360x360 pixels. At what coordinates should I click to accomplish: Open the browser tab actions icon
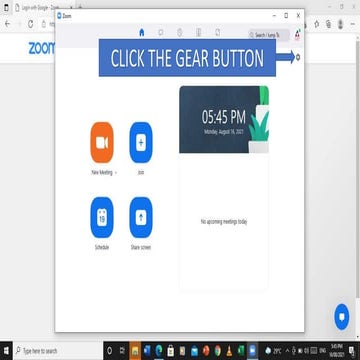pos(6,8)
